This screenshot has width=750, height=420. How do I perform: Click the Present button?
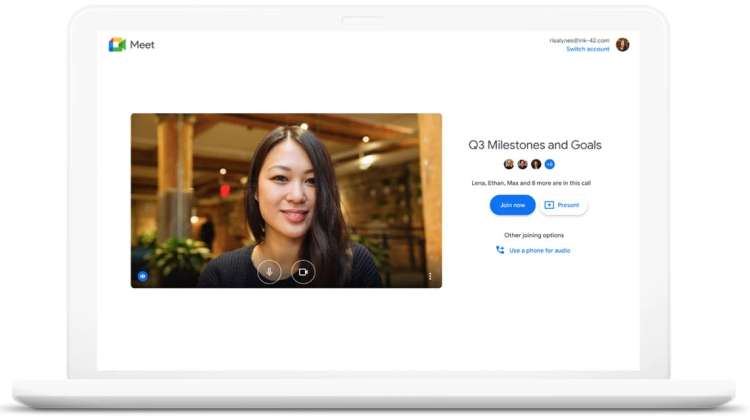point(563,205)
